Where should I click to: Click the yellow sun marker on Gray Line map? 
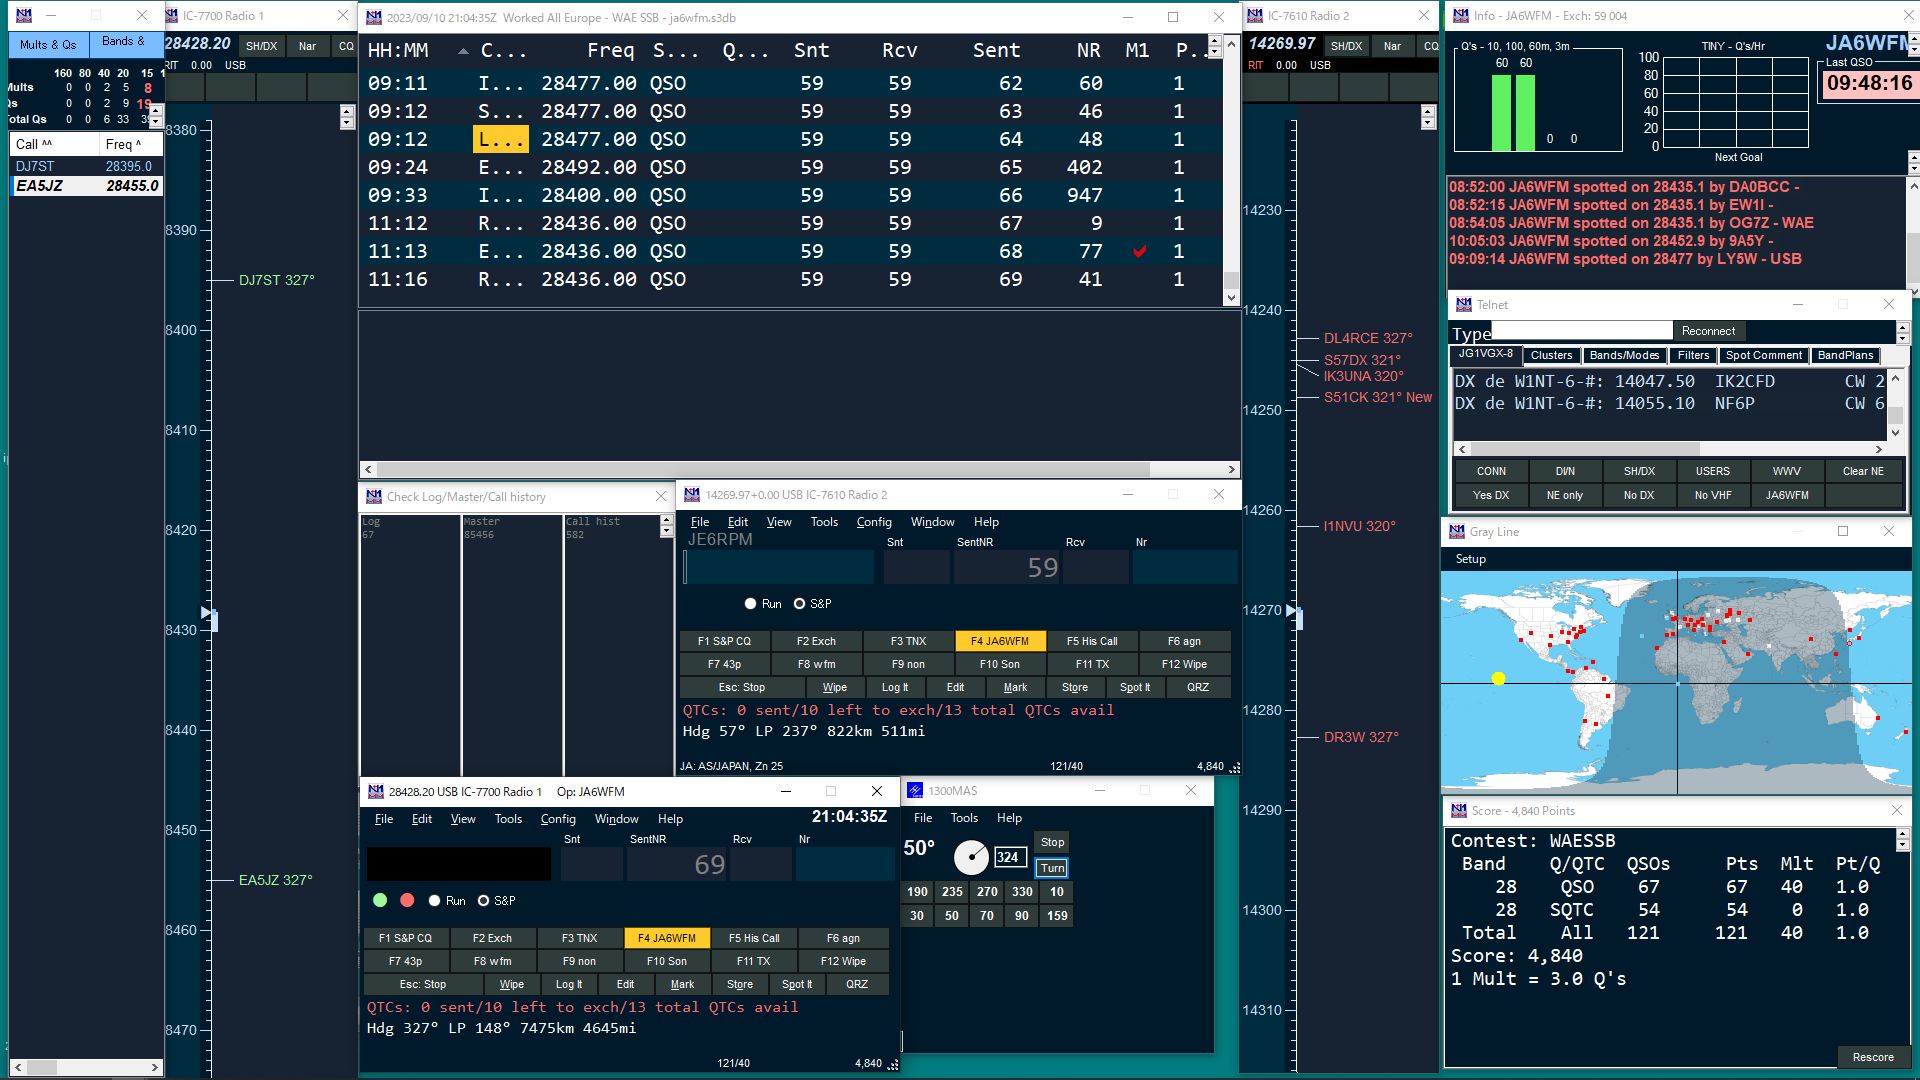coord(1498,678)
